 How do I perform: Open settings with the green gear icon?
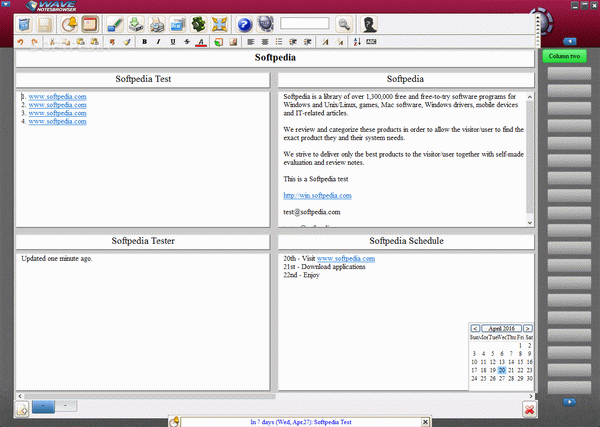[198, 24]
